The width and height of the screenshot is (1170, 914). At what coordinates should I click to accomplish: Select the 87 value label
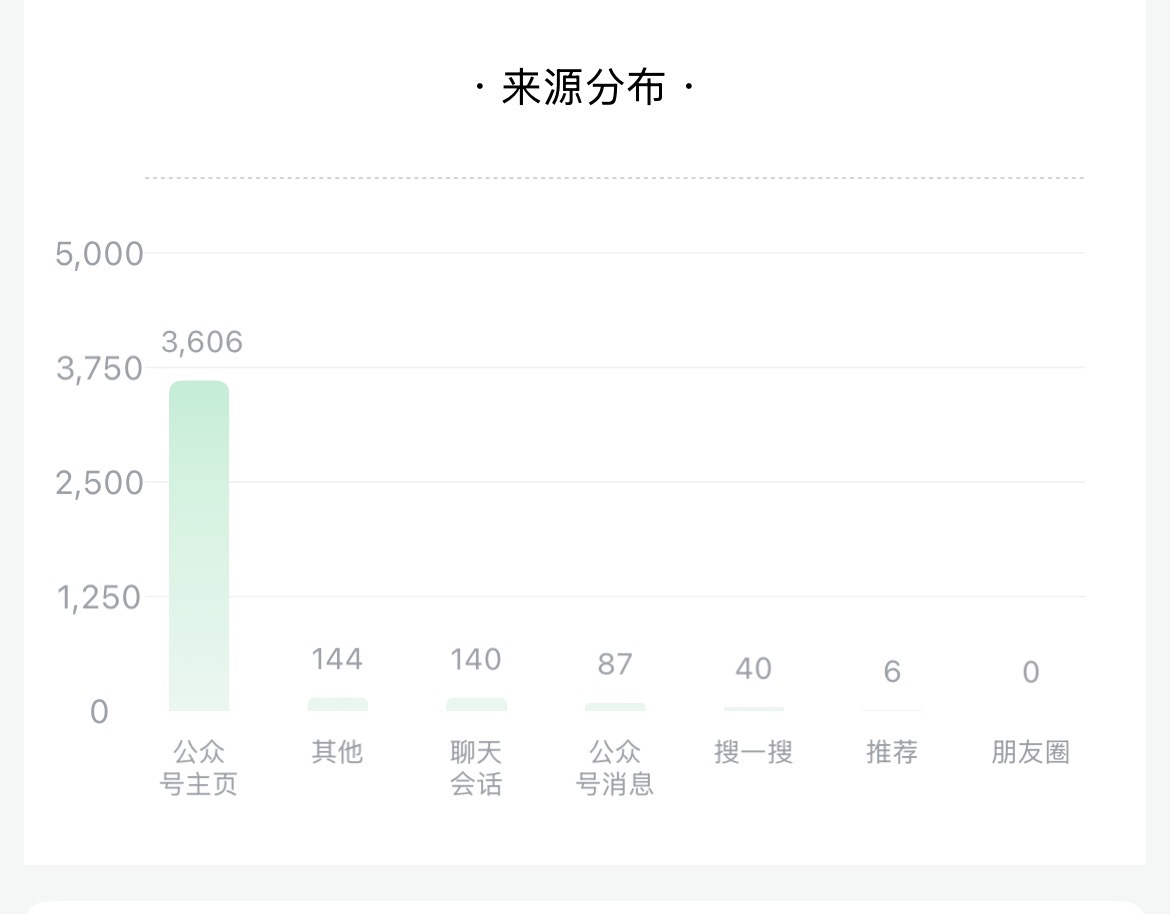click(615, 664)
